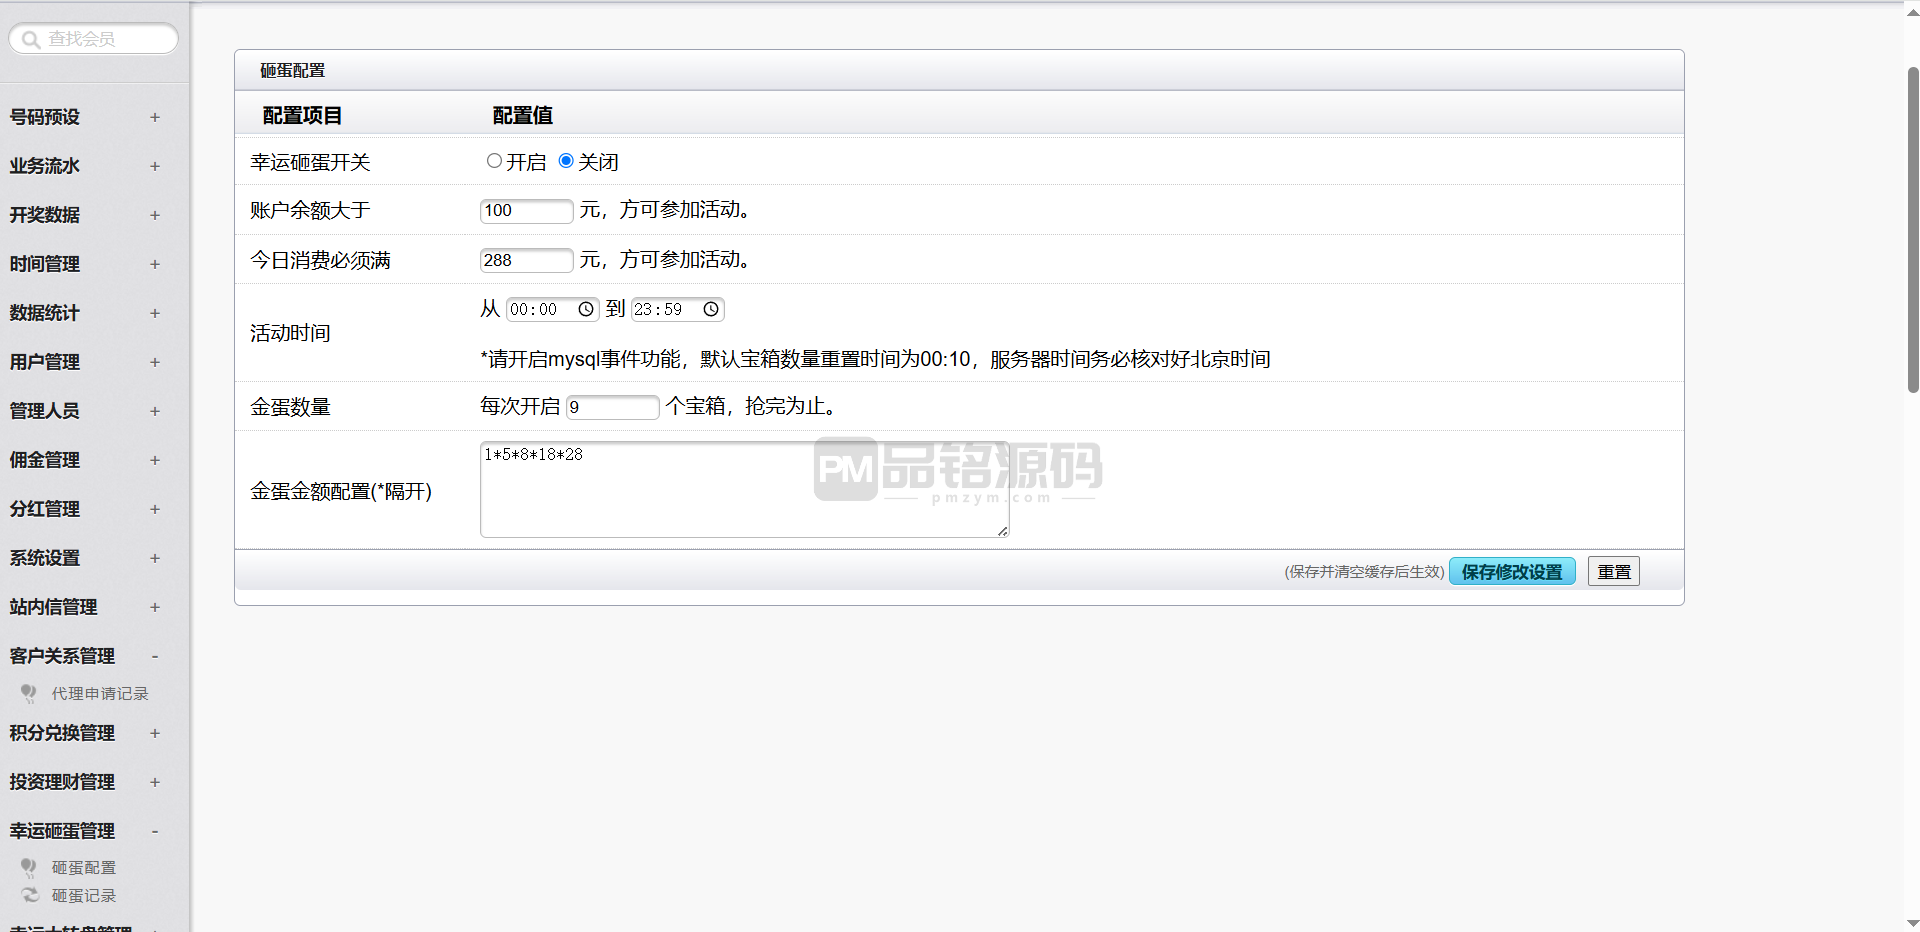Focus the 查找会员 search box
Viewport: 1920px width, 932px height.
94,39
